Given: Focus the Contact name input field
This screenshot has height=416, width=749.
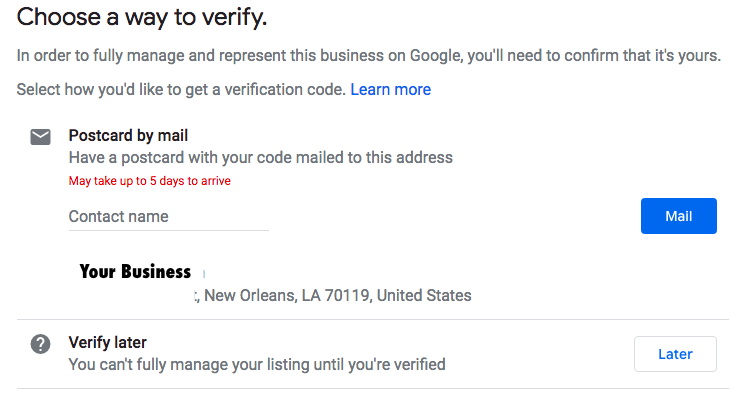Looking at the screenshot, I should coord(168,217).
